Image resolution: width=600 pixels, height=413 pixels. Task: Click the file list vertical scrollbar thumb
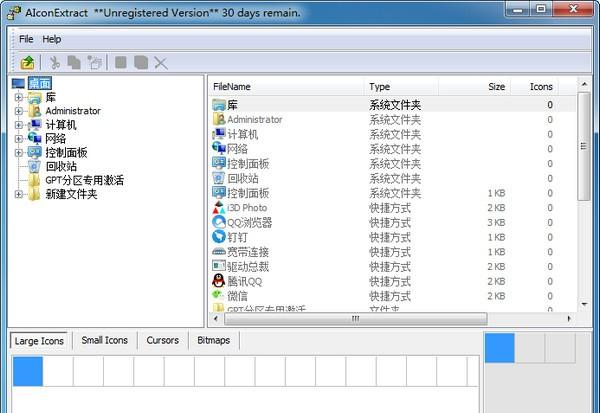584,146
